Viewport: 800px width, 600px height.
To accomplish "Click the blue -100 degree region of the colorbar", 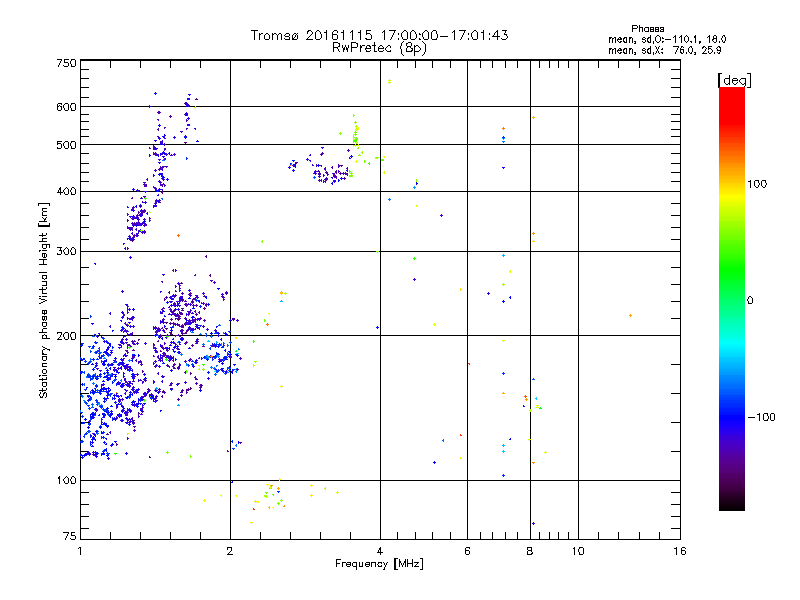I will (732, 417).
